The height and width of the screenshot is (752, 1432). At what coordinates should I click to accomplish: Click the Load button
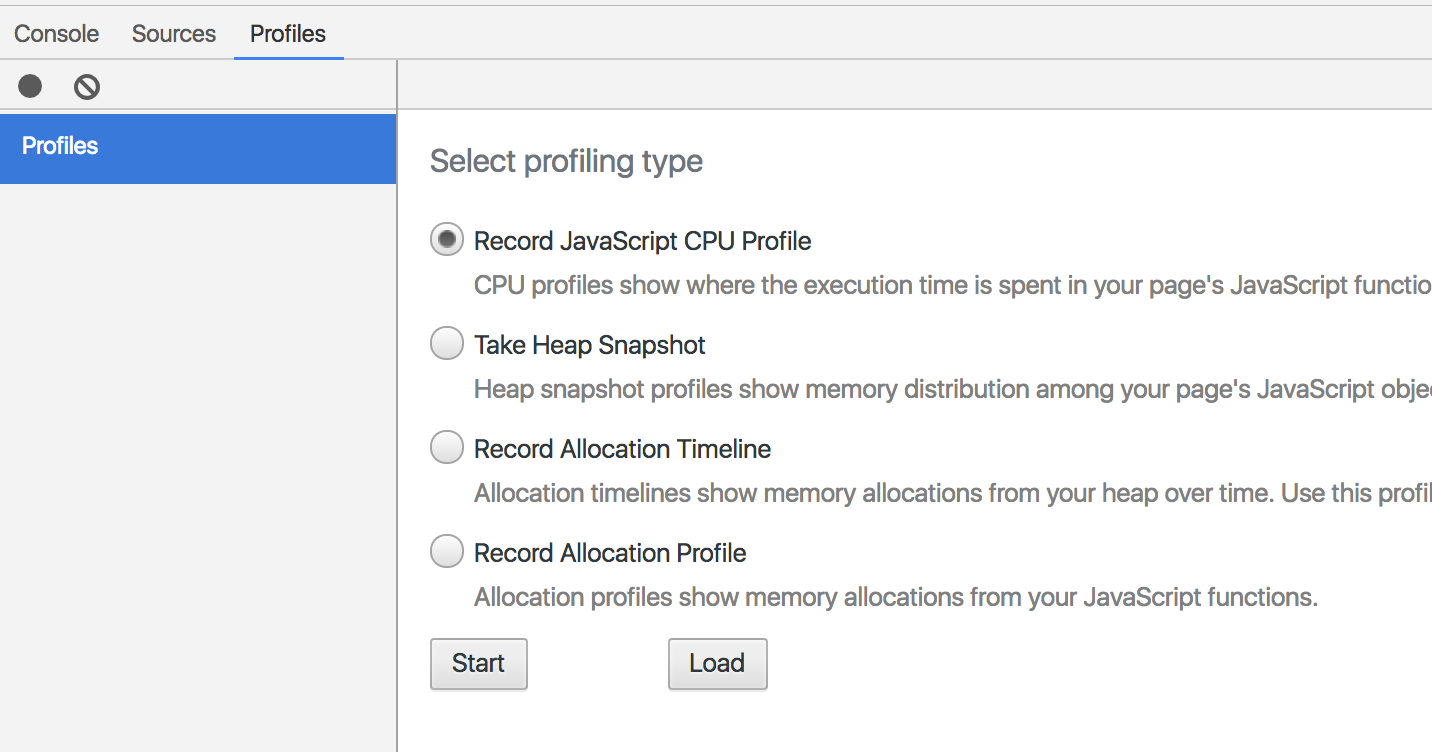click(717, 664)
